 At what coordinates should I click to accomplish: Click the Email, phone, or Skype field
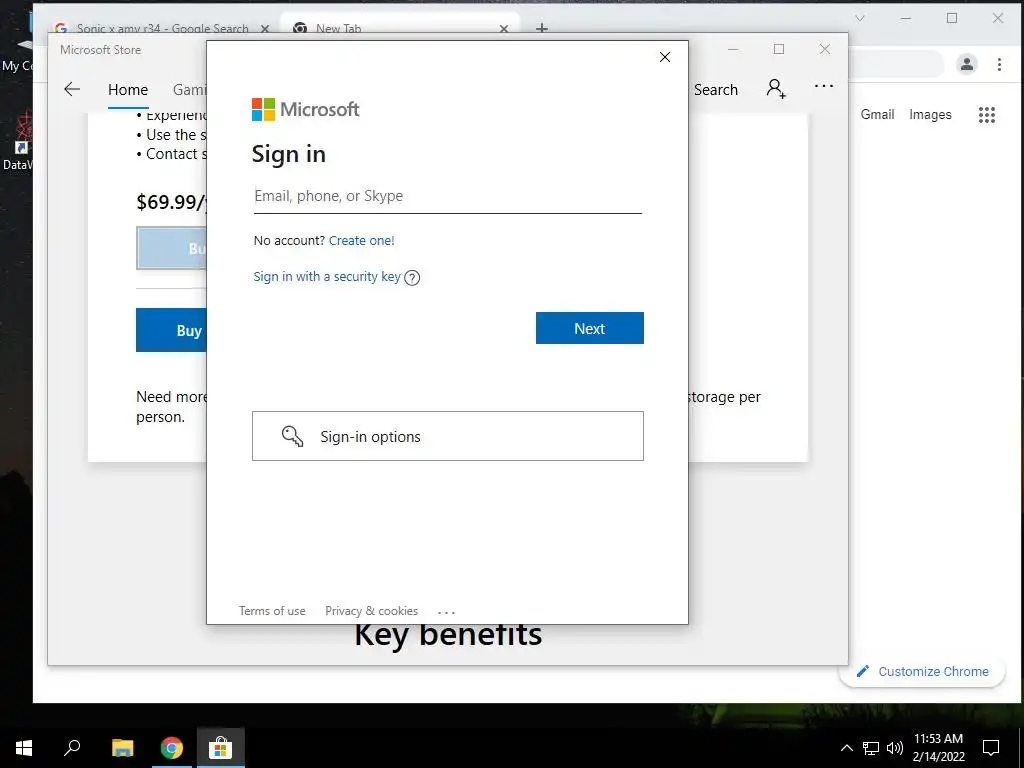point(447,197)
